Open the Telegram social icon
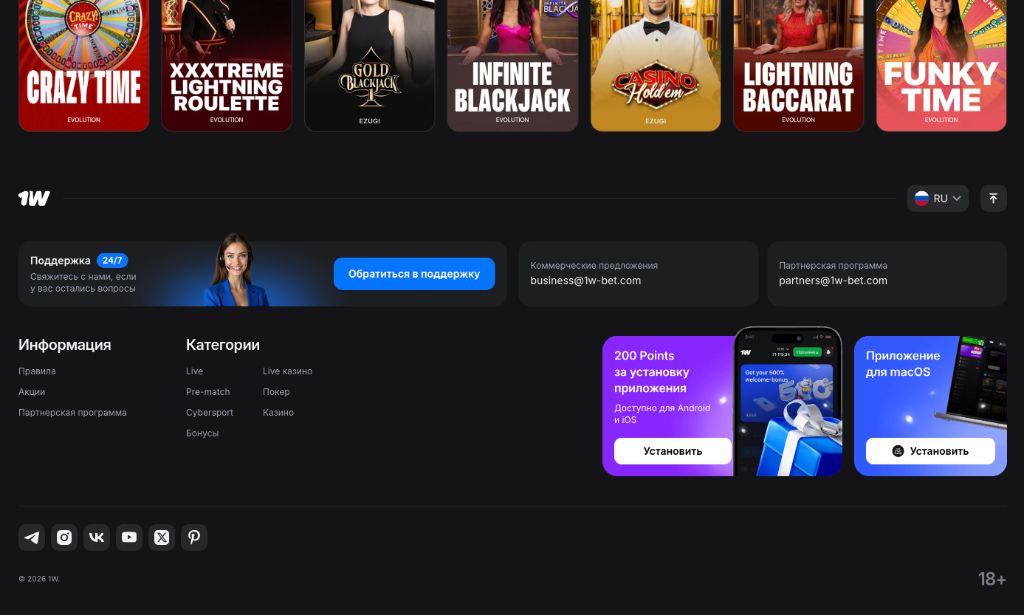 click(x=32, y=537)
